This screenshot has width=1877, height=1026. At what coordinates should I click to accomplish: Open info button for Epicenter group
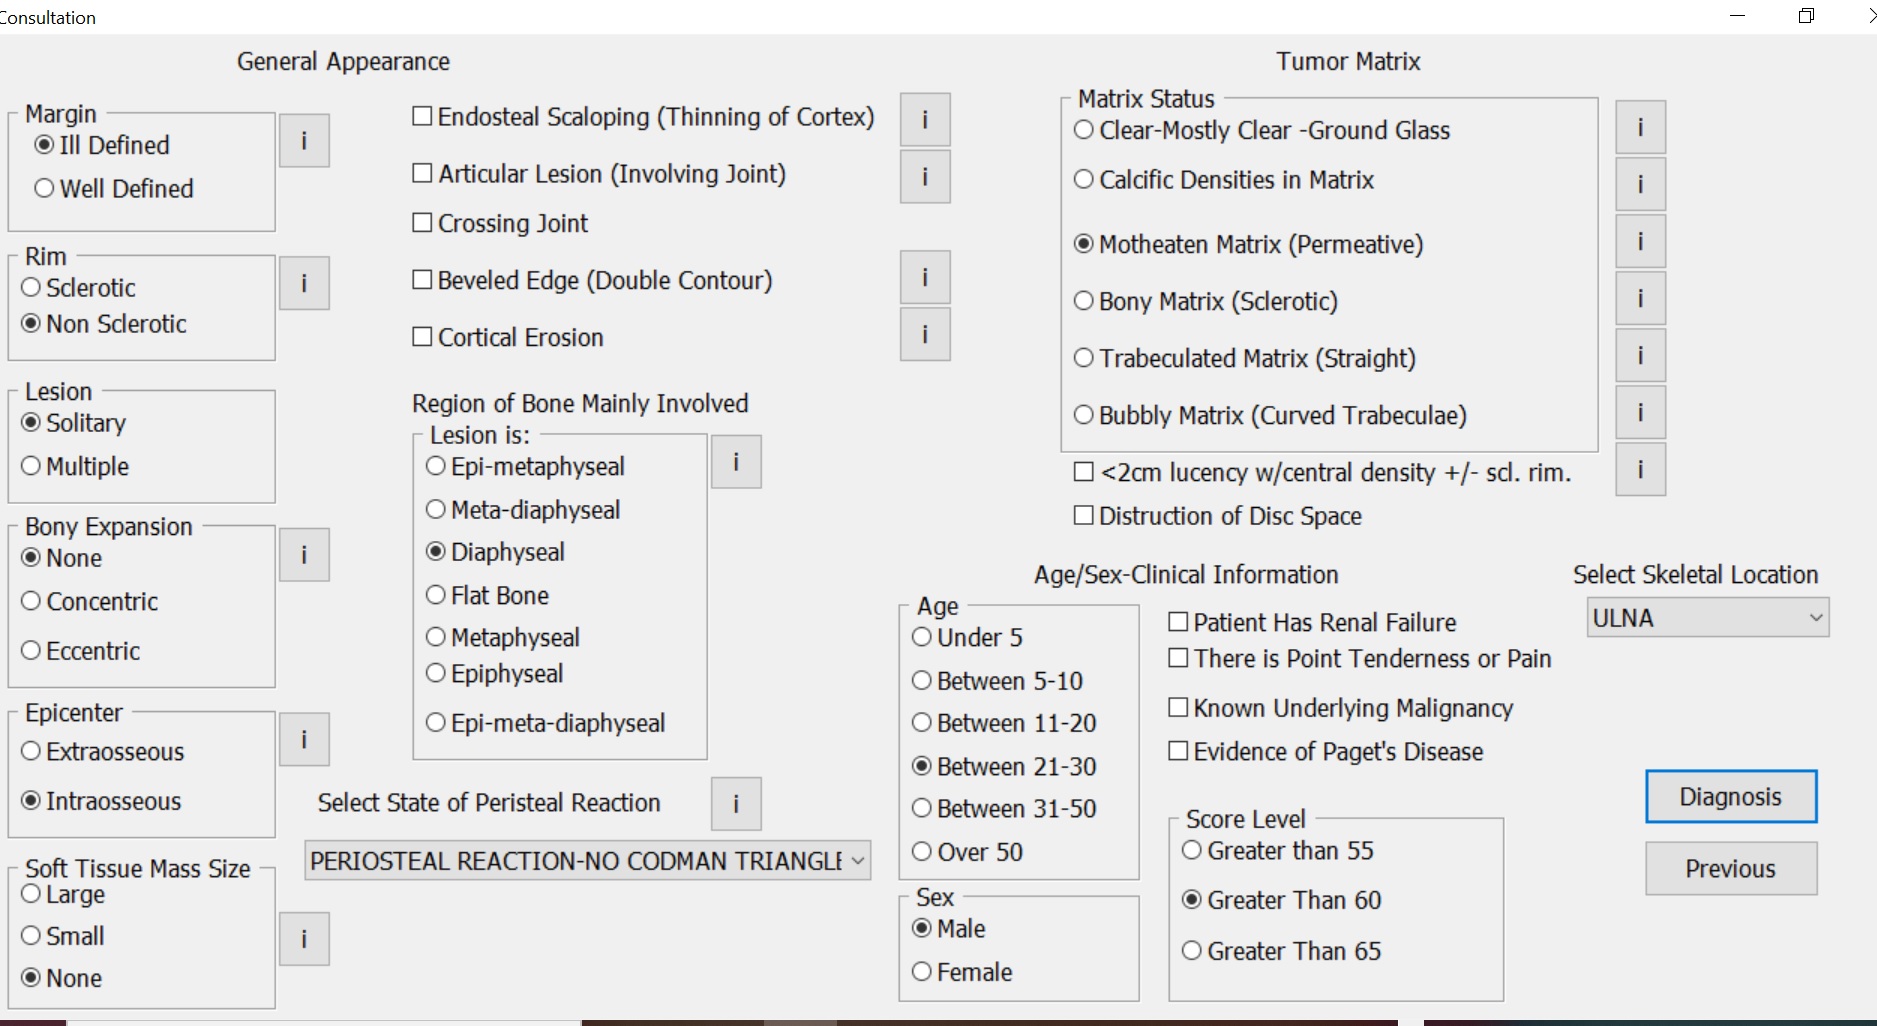coord(304,740)
